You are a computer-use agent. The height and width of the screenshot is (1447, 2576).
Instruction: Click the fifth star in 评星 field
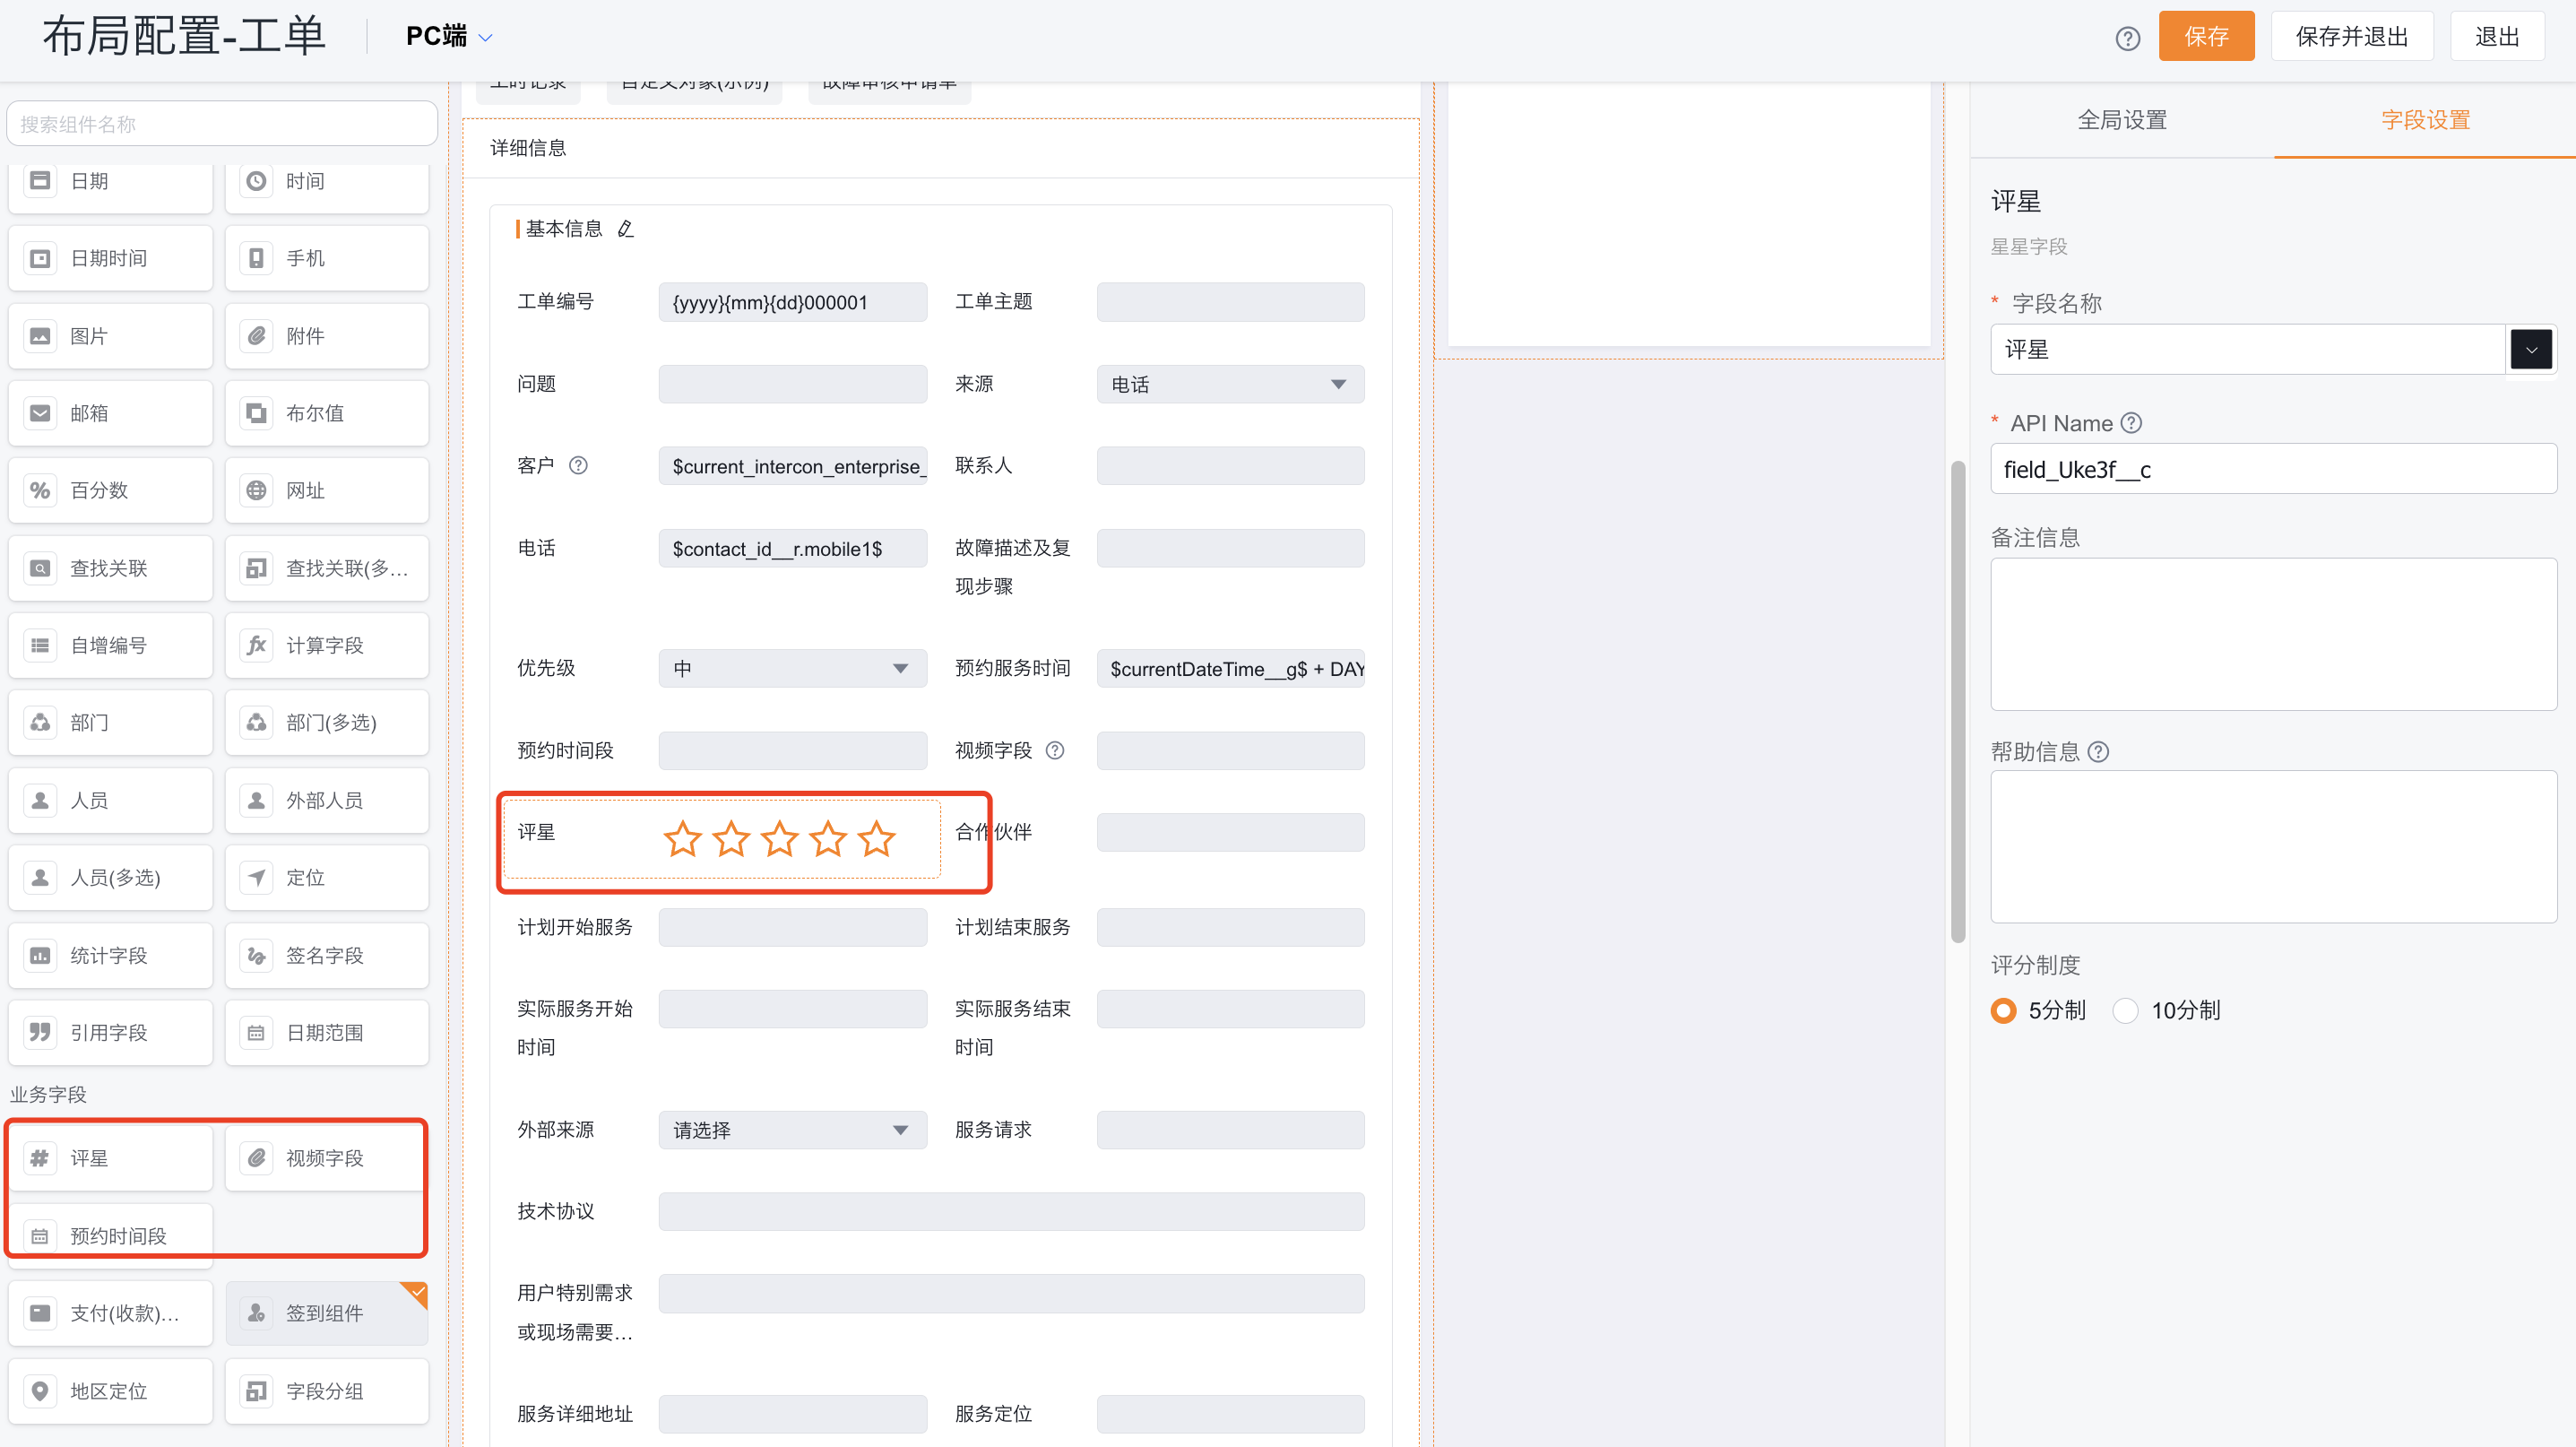click(877, 839)
